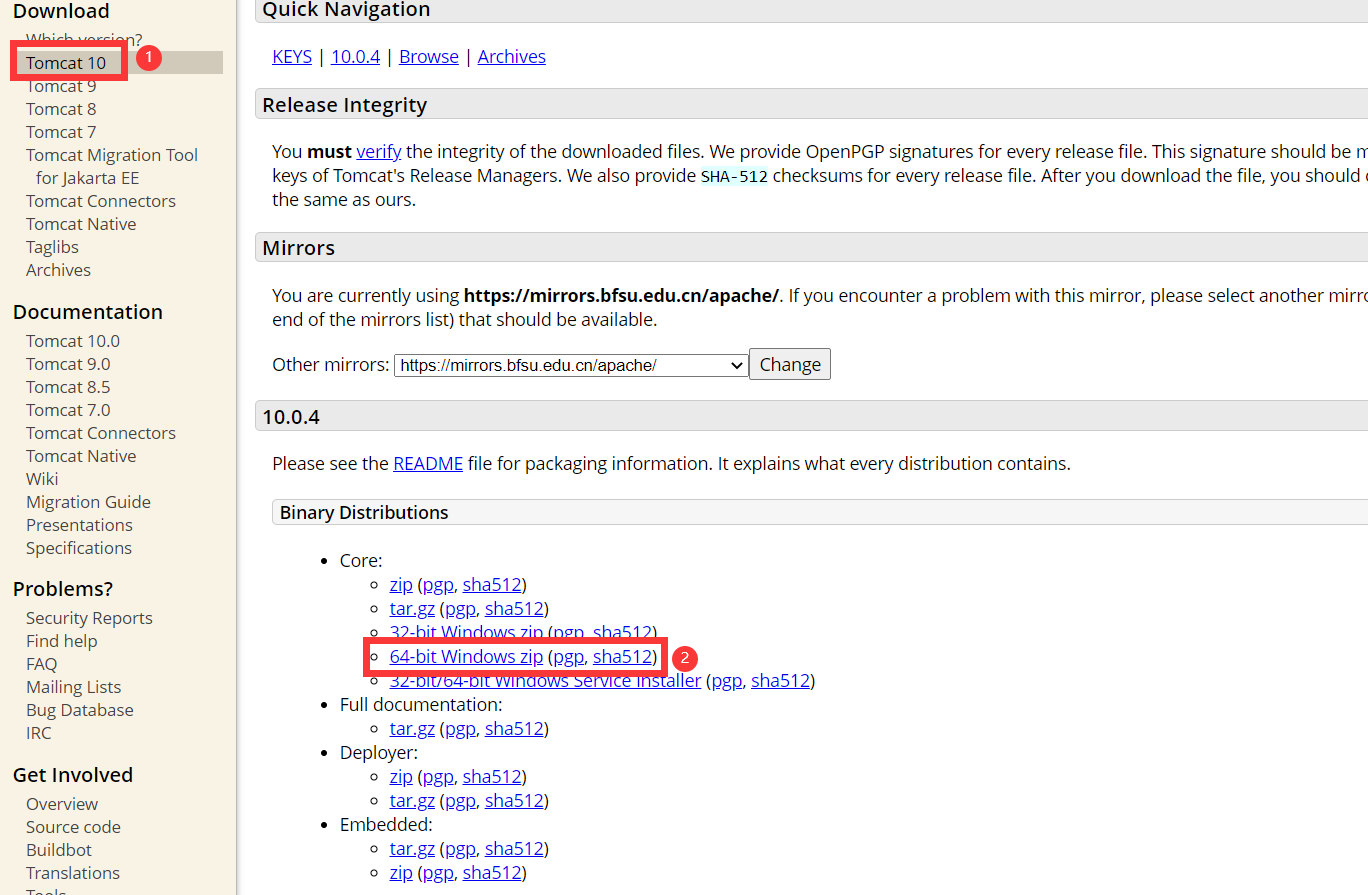Select Tomcat 8 in the Download sidebar

[x=61, y=109]
